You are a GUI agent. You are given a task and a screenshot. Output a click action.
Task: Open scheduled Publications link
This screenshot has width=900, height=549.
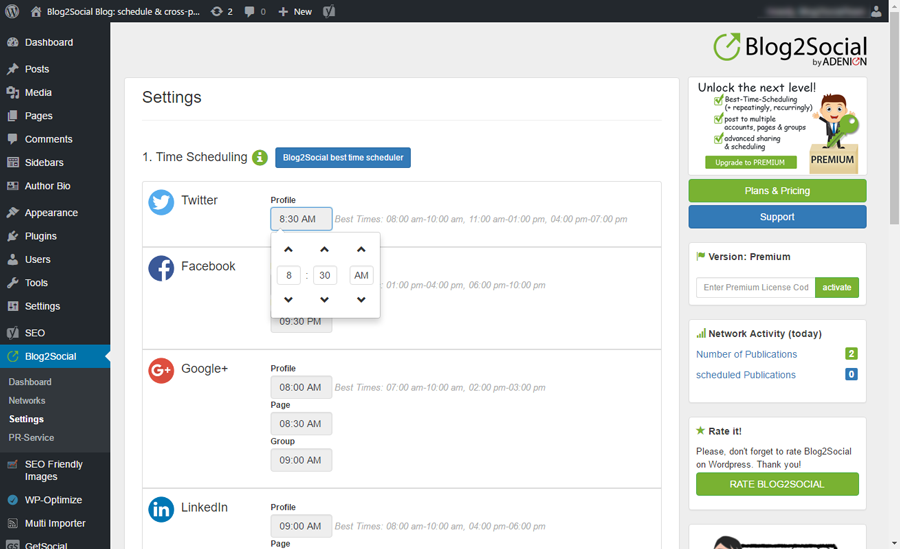pyautogui.click(x=746, y=375)
